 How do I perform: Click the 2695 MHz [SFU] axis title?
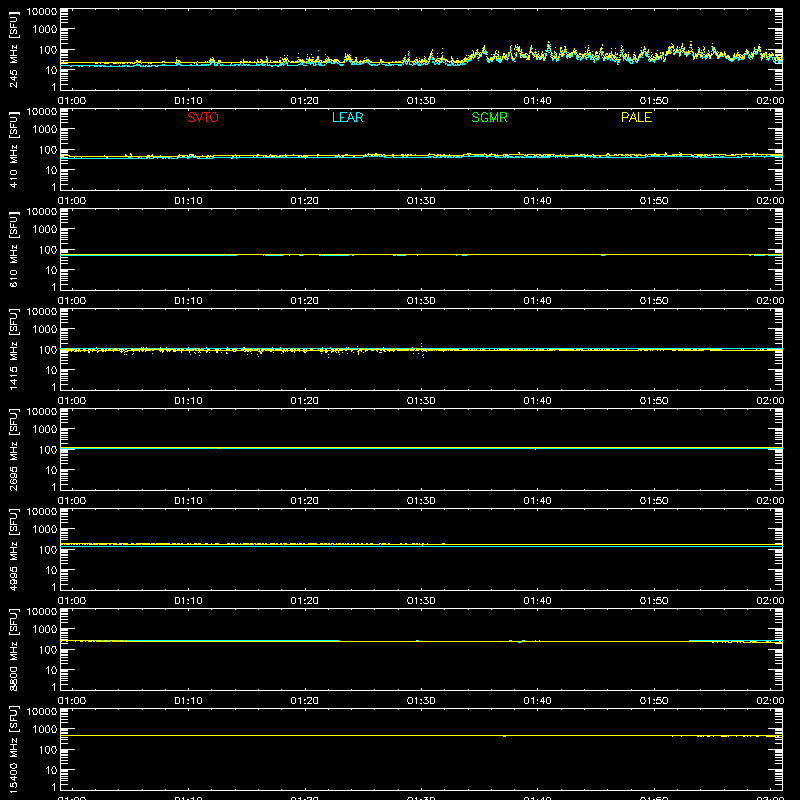click(13, 449)
